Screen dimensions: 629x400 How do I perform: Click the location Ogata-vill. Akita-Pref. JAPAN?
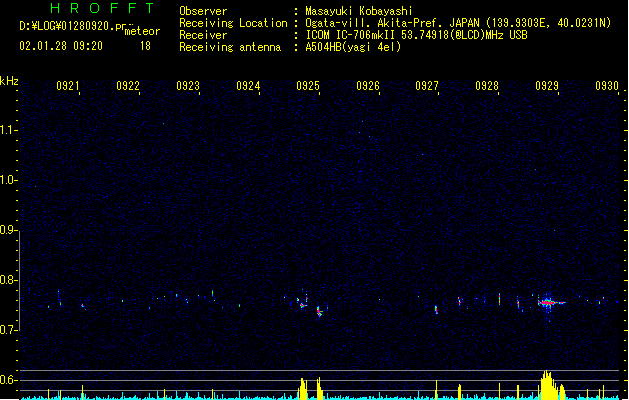(x=392, y=23)
